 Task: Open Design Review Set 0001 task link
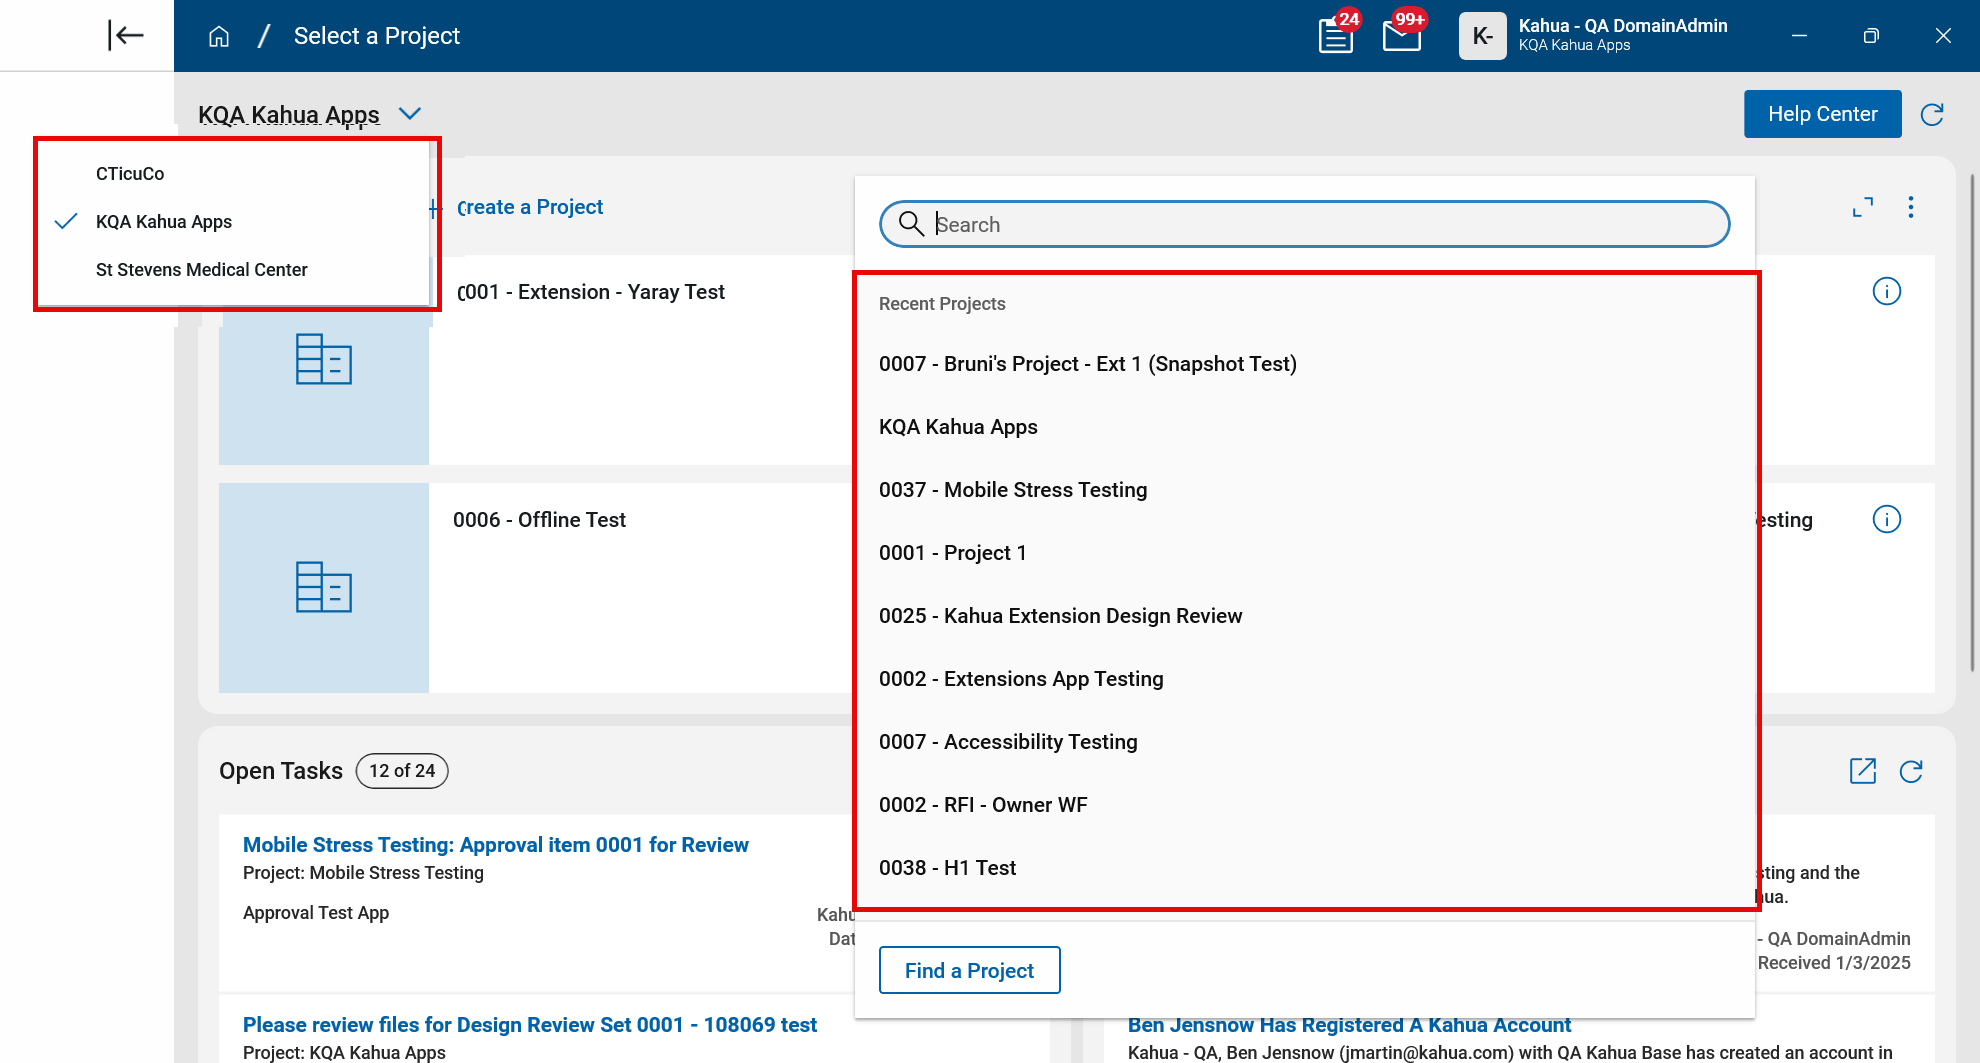(x=530, y=1025)
